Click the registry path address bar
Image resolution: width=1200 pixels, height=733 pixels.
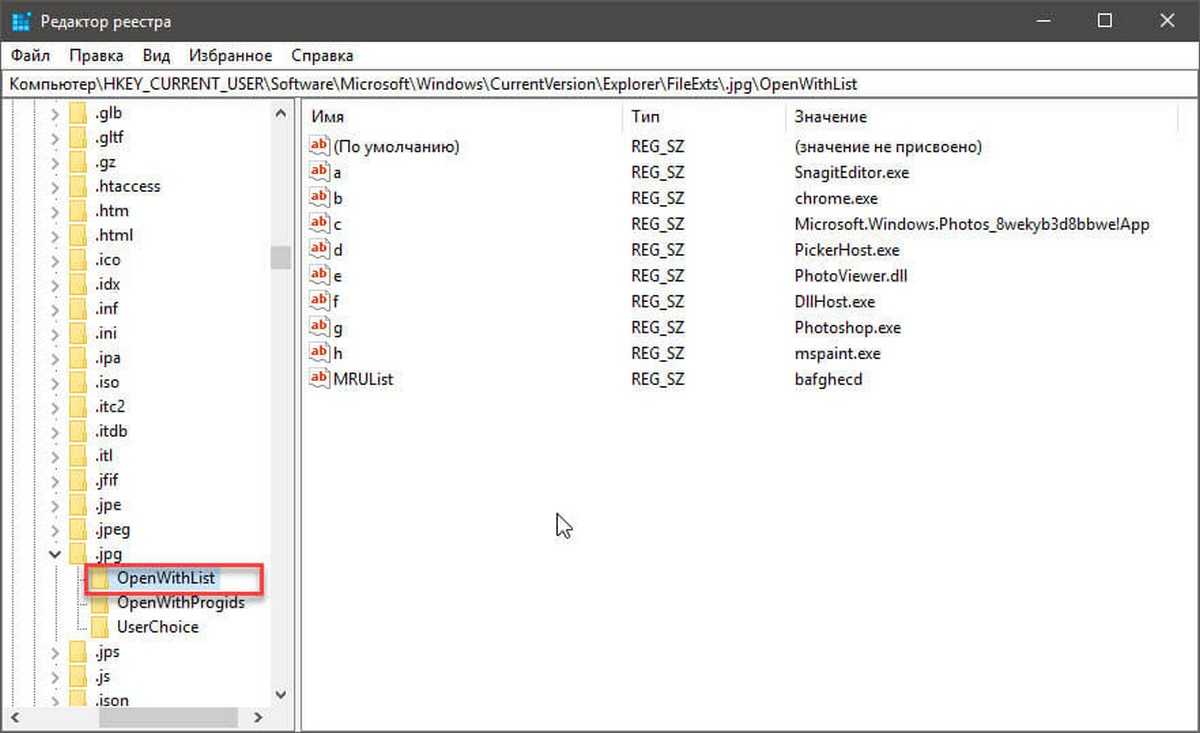click(600, 84)
